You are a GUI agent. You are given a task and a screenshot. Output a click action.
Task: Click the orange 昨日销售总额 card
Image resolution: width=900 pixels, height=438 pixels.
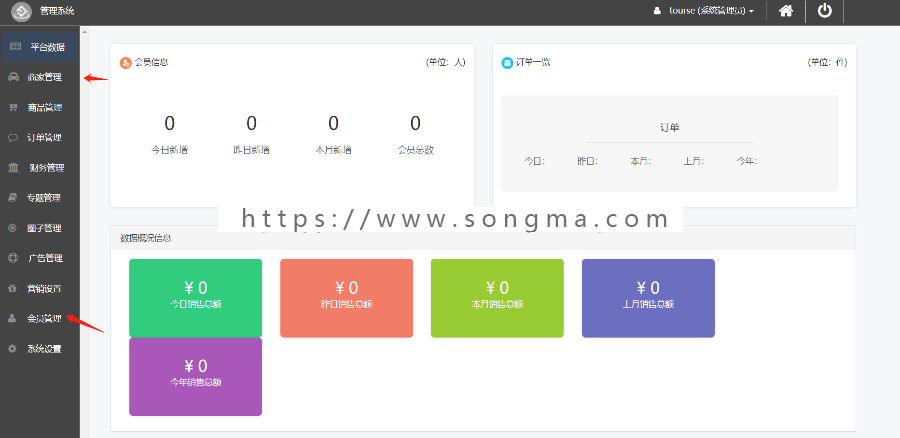point(347,298)
